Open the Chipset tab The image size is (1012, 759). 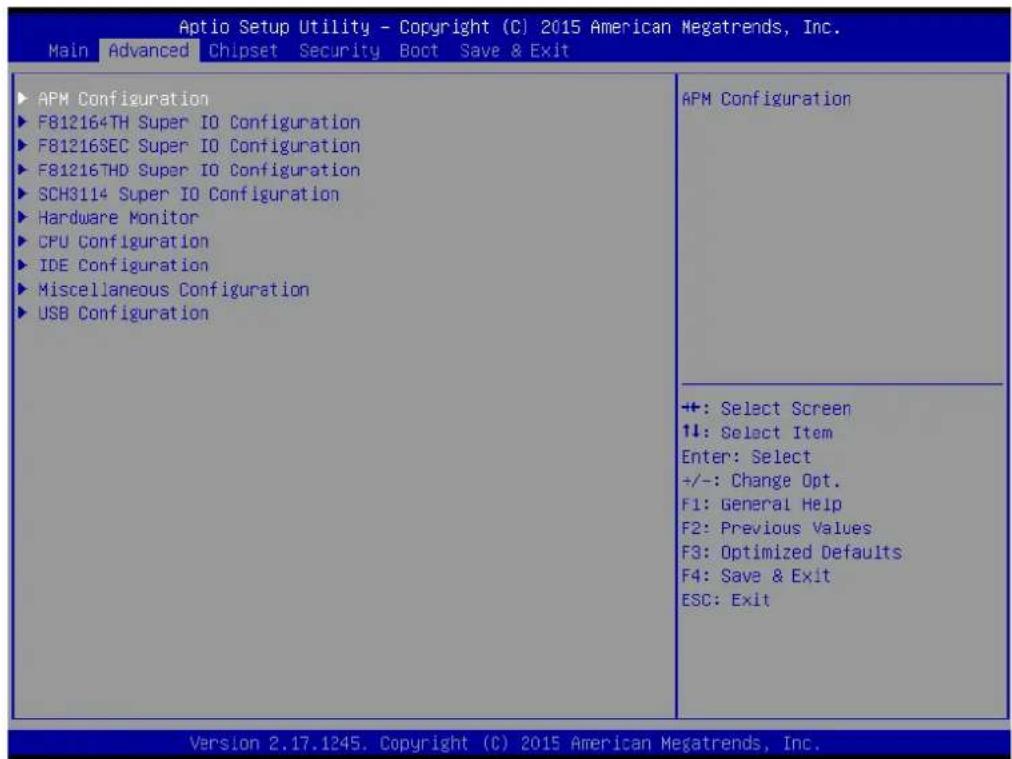(x=243, y=50)
